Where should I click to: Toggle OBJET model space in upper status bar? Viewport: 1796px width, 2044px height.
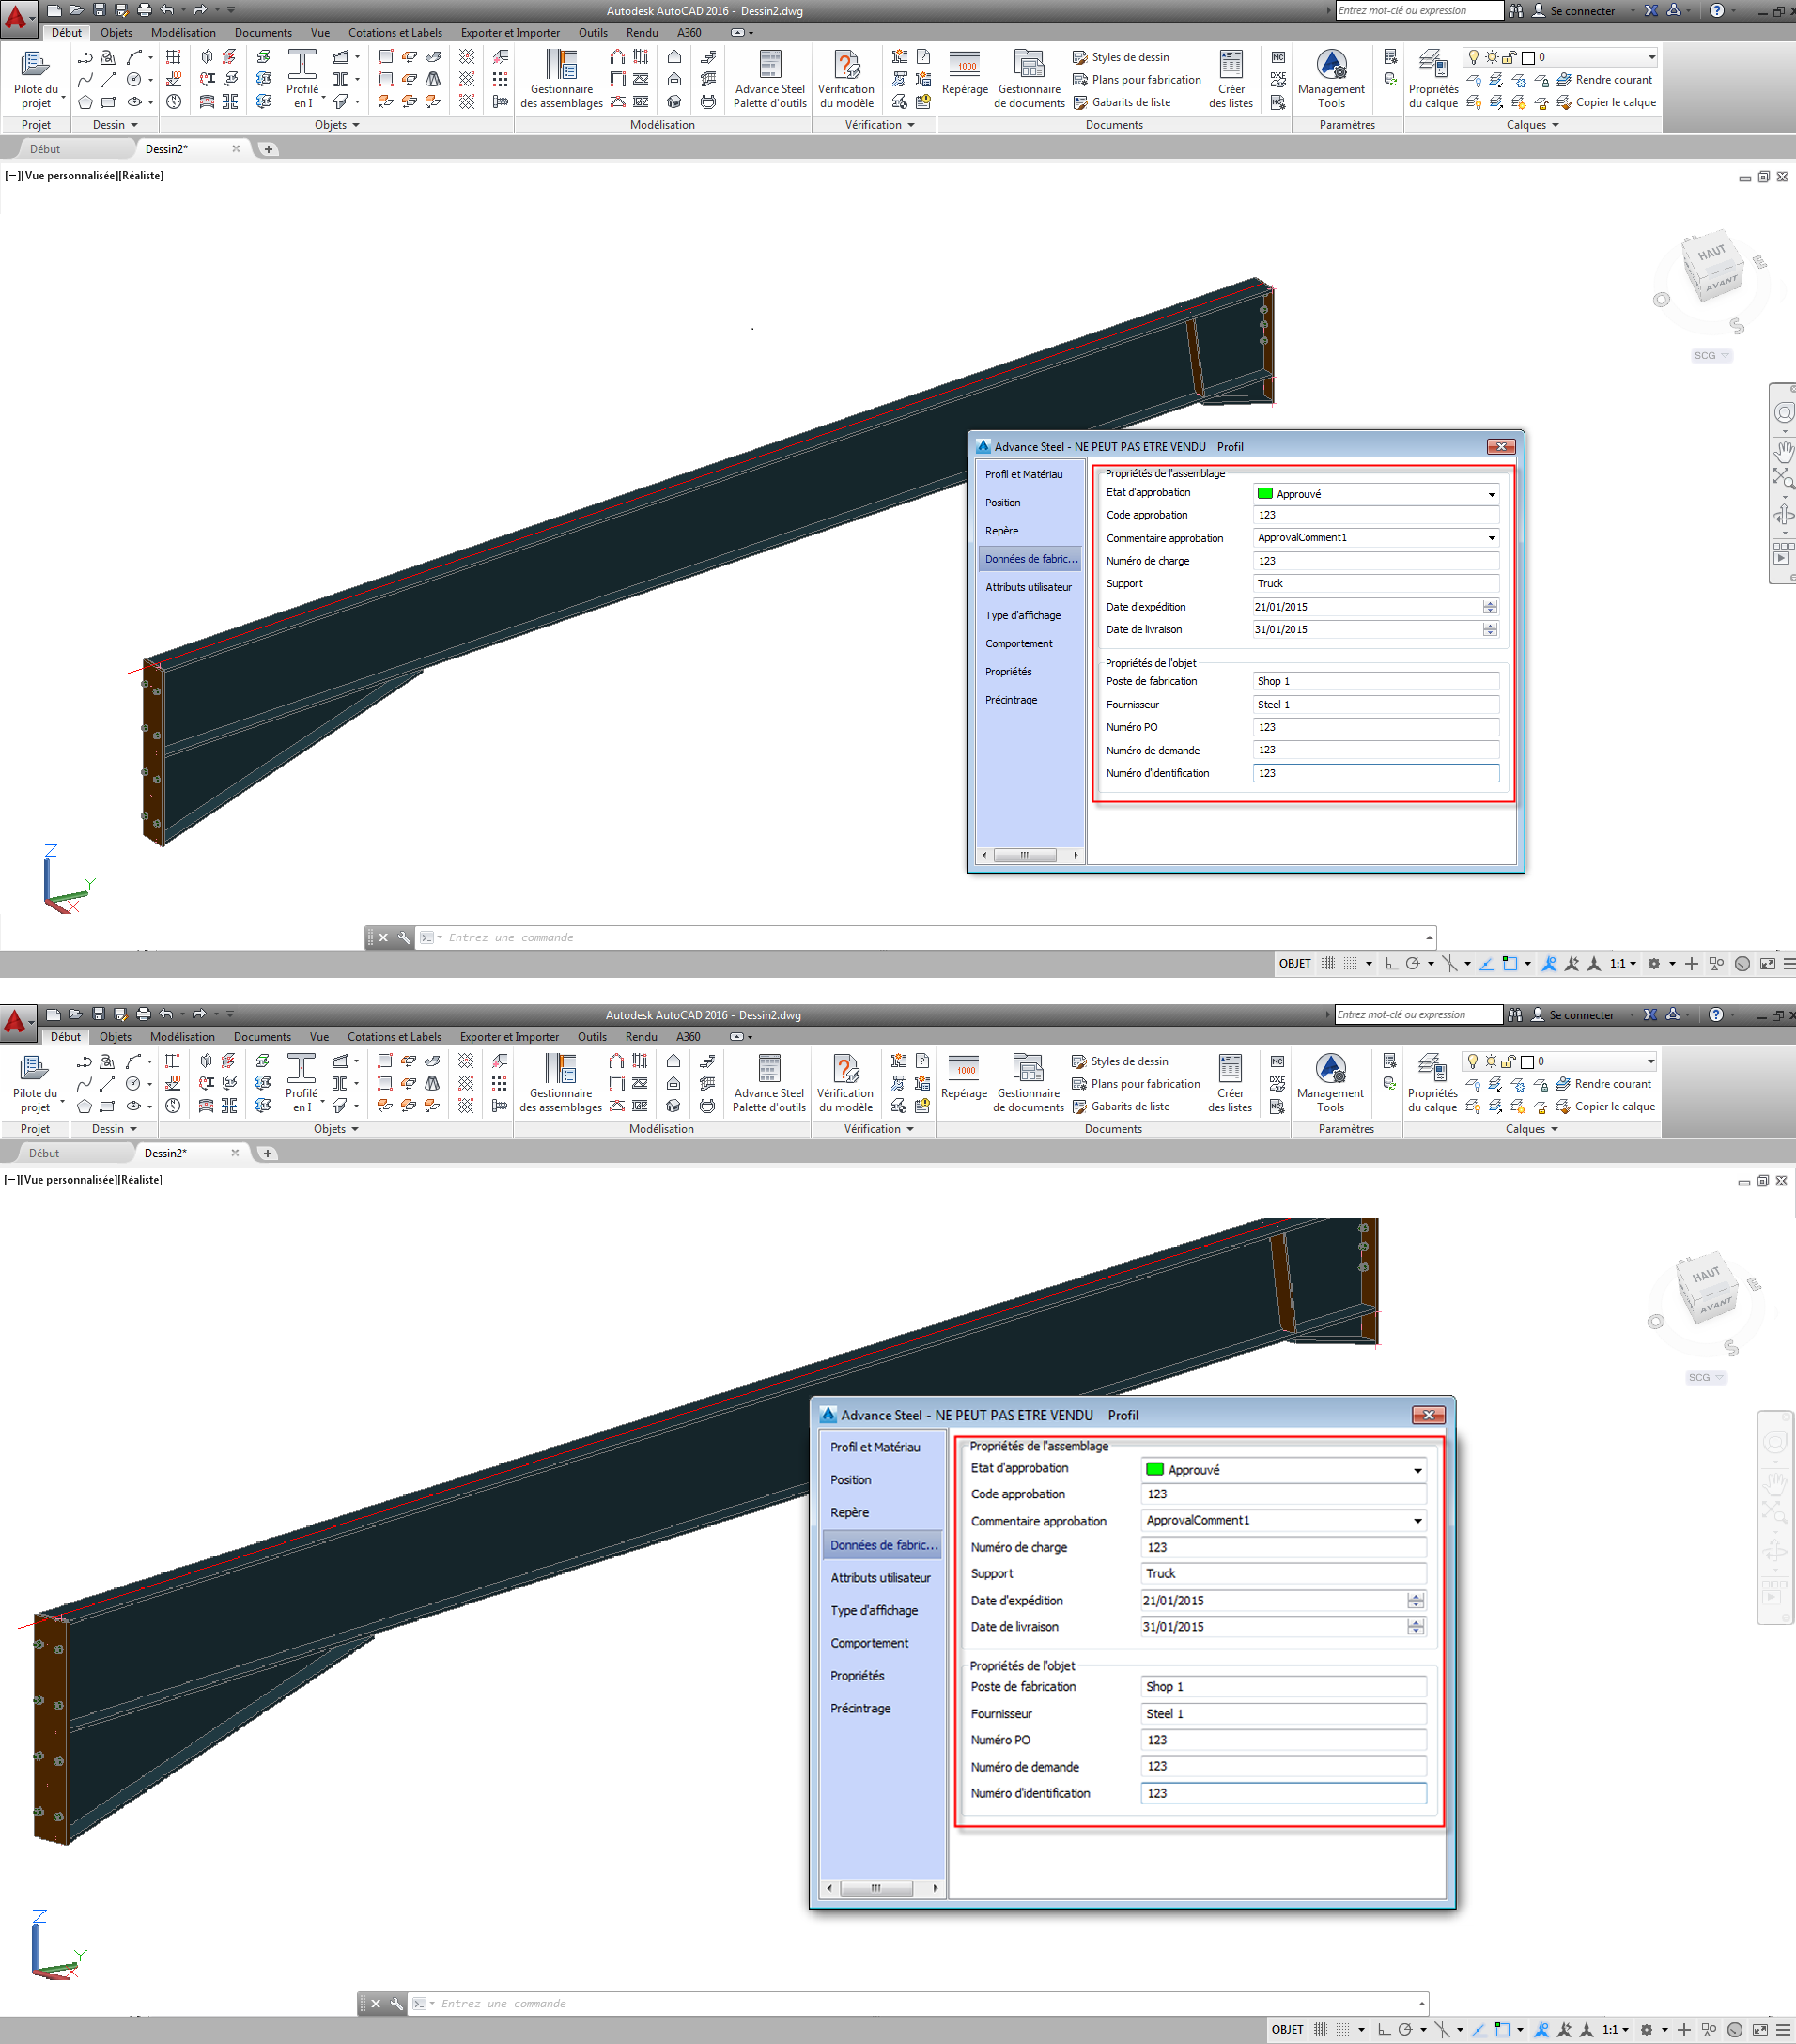coord(1295,964)
